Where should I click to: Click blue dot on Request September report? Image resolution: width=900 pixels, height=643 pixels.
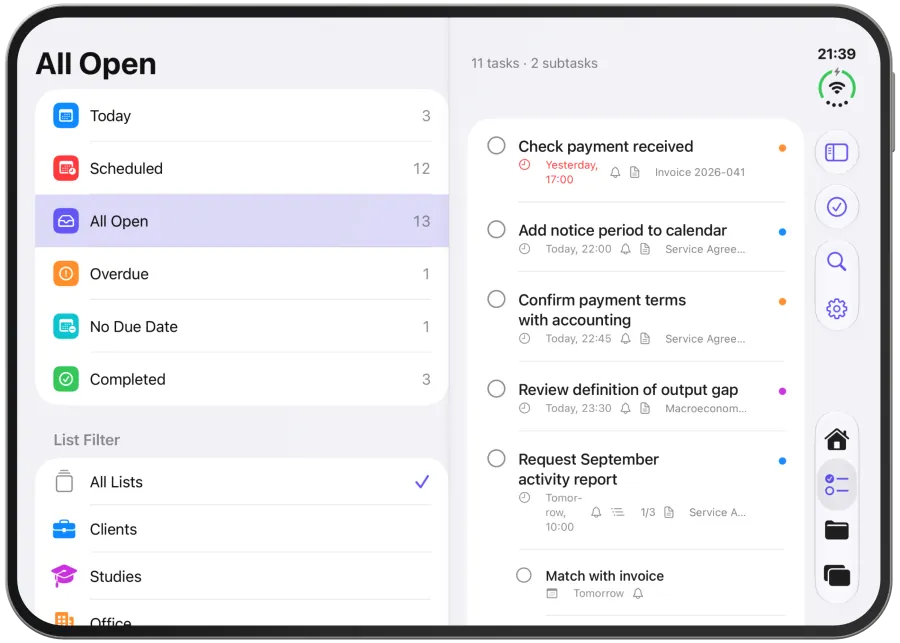click(782, 461)
